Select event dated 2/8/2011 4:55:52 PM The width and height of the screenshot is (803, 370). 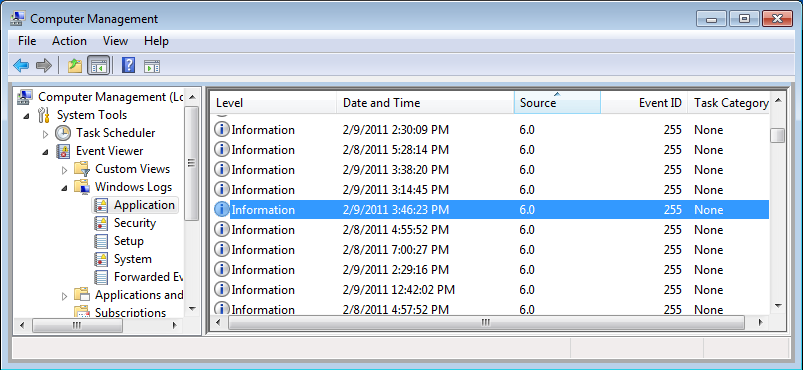point(490,230)
